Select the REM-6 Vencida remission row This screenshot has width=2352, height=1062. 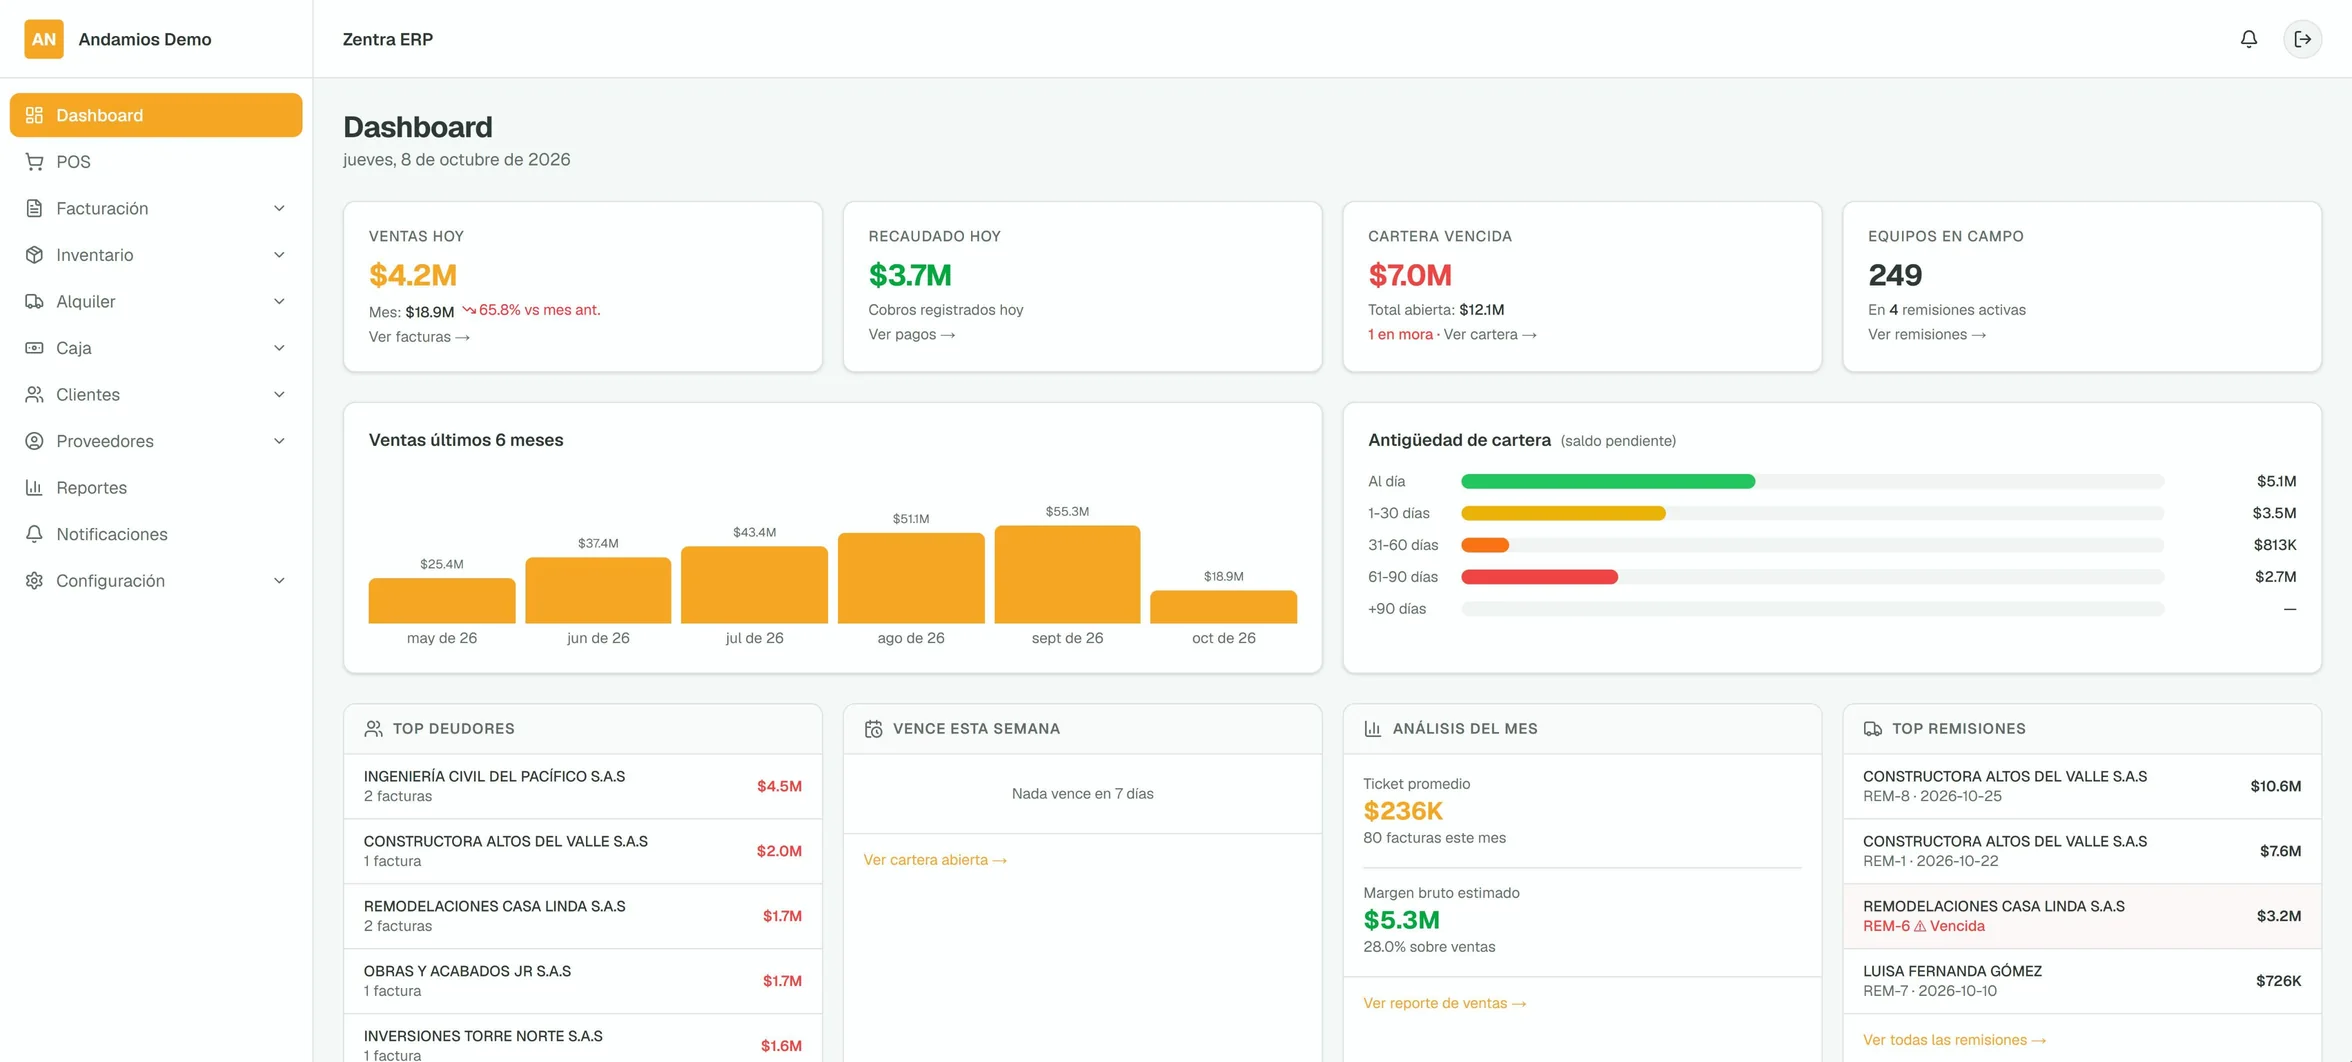[x=2082, y=916]
